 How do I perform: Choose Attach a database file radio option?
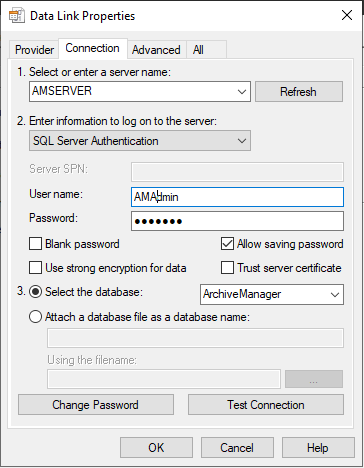(x=35, y=317)
